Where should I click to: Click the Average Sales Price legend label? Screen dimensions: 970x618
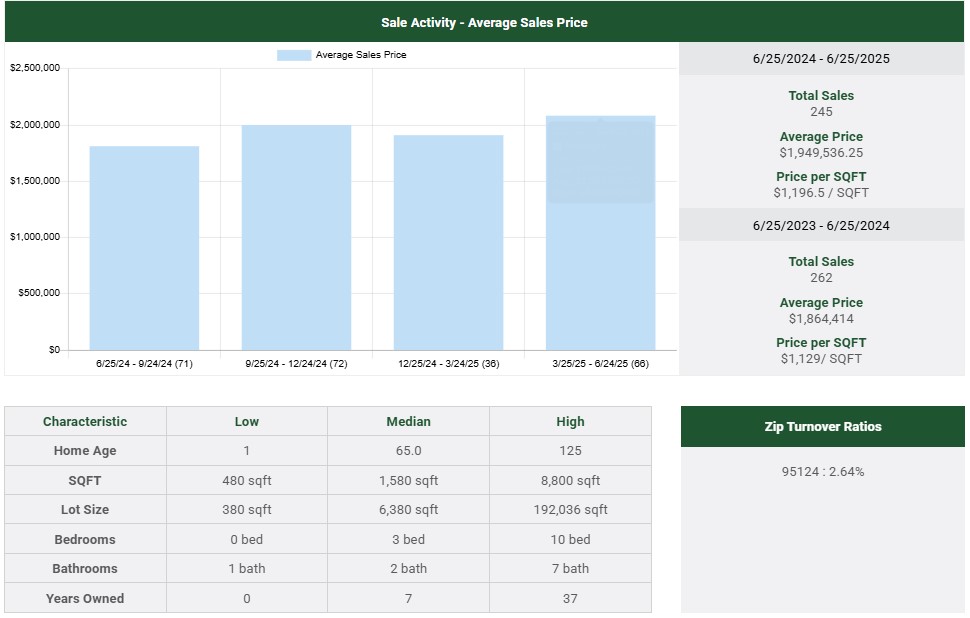(360, 55)
